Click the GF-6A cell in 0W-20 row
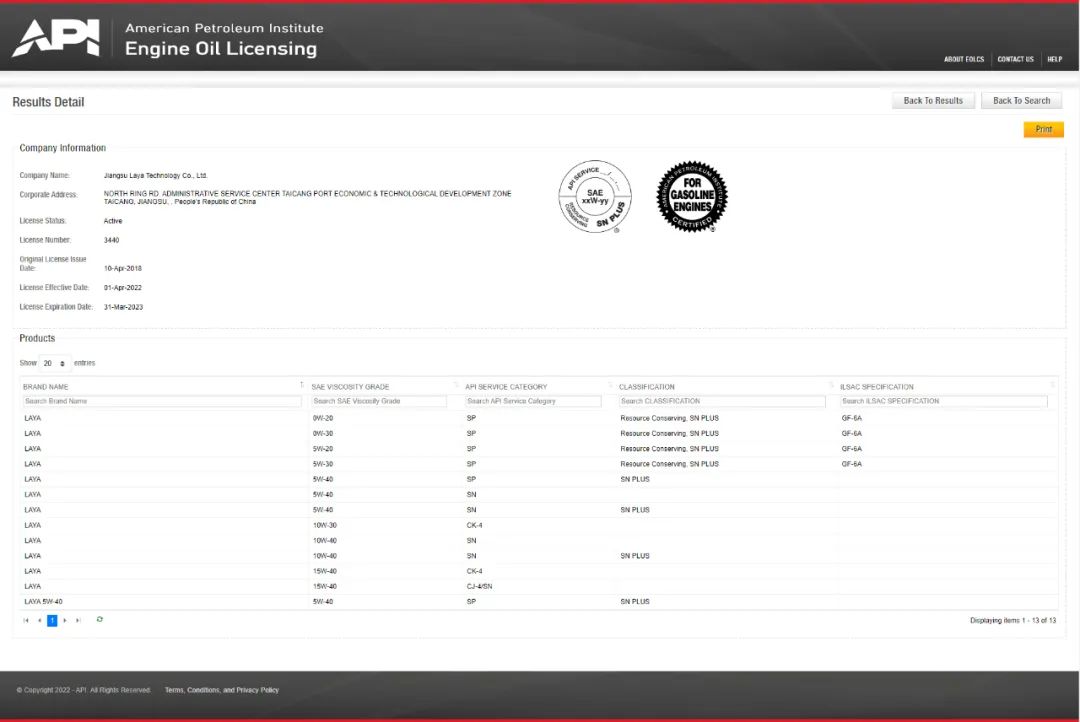 [x=851, y=418]
